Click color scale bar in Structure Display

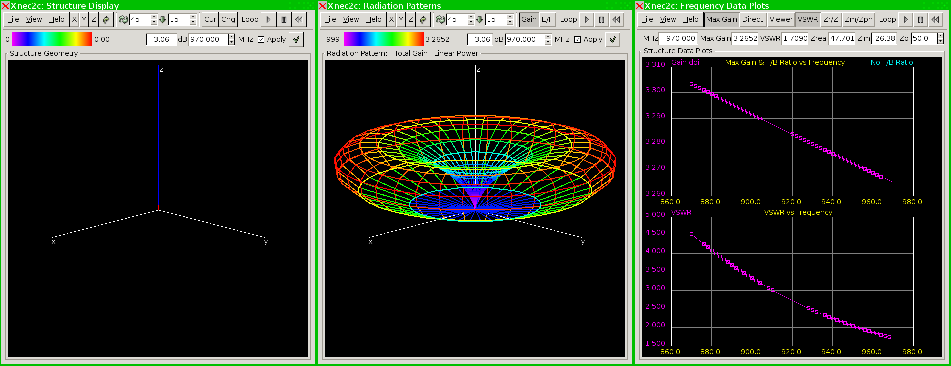click(52, 39)
